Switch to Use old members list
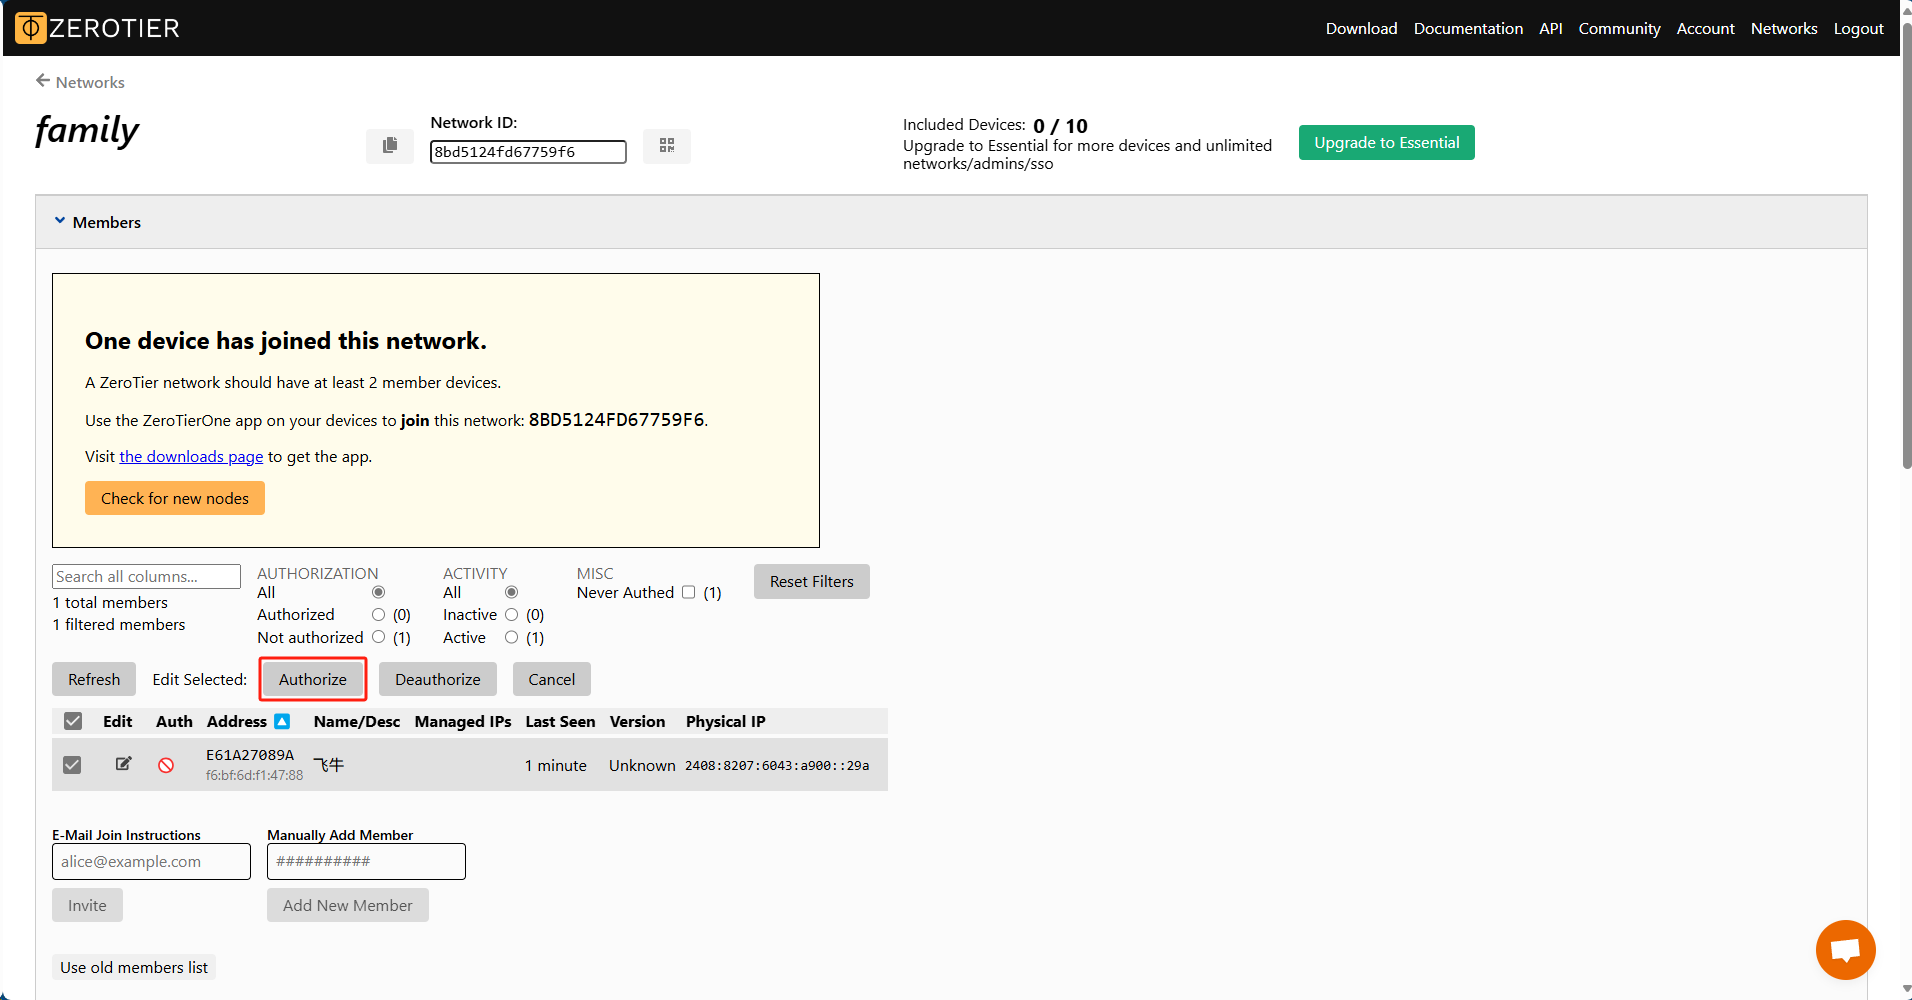This screenshot has height=1000, width=1912. tap(134, 967)
